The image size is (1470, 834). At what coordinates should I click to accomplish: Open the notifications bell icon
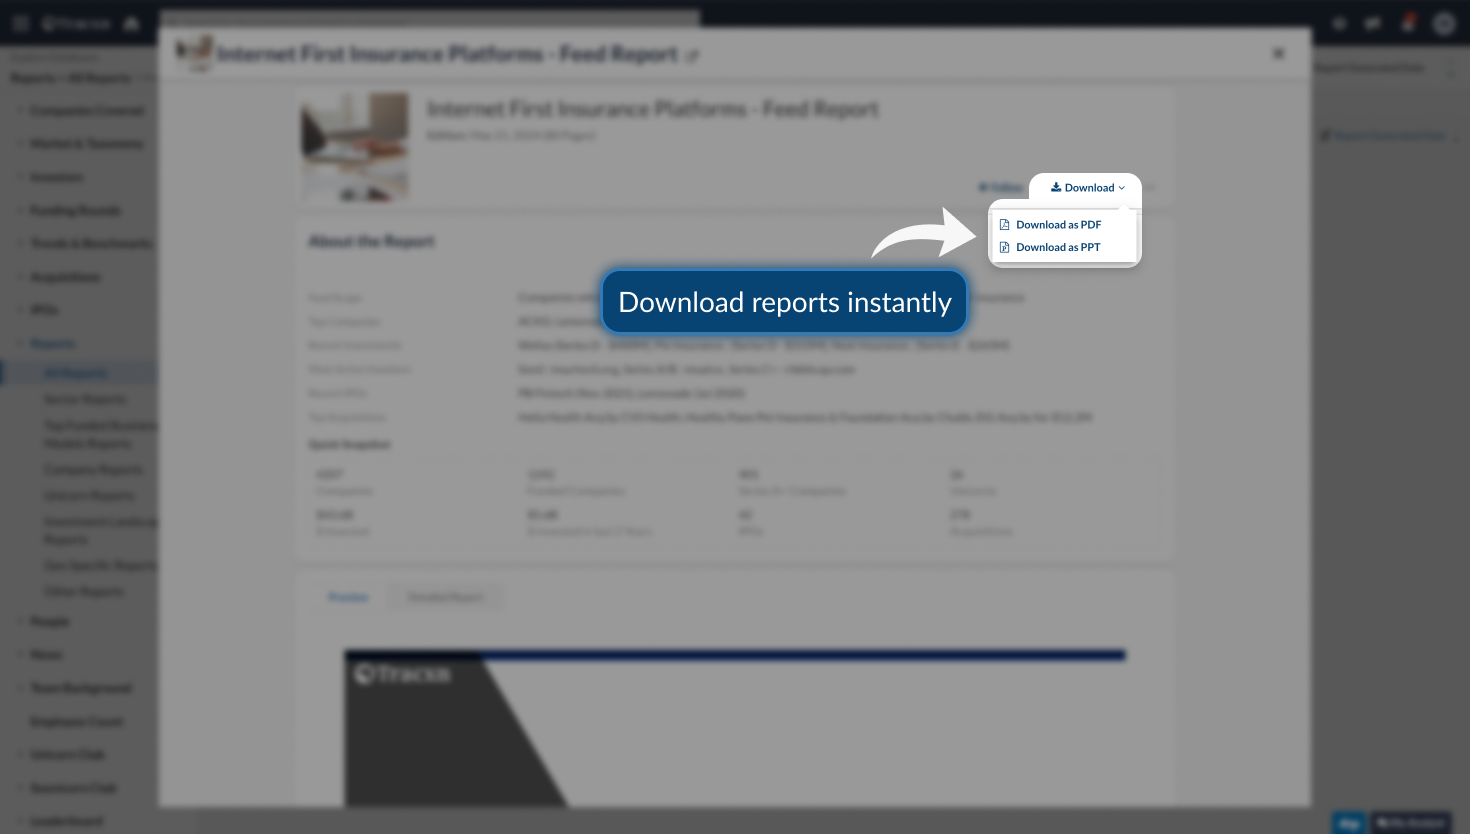[x=1408, y=23]
